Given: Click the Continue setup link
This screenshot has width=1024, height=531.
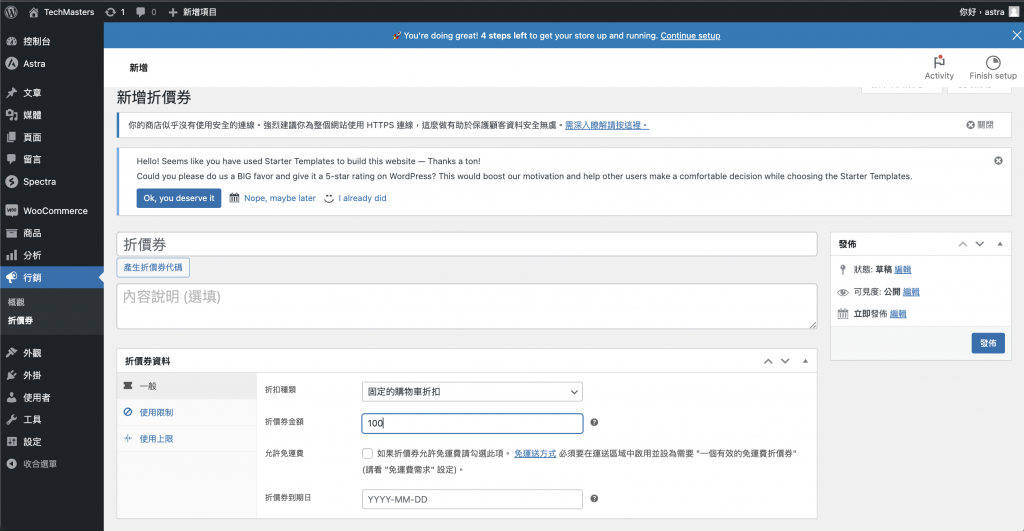Looking at the screenshot, I should tap(690, 36).
